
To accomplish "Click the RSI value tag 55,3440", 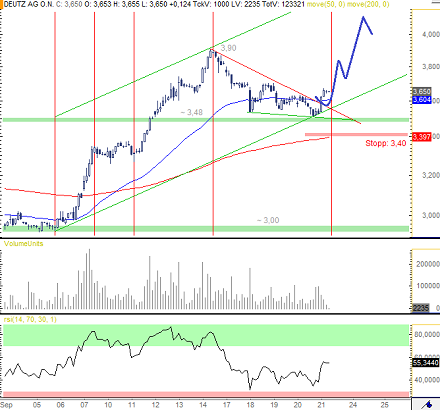I will pyautogui.click(x=426, y=362).
